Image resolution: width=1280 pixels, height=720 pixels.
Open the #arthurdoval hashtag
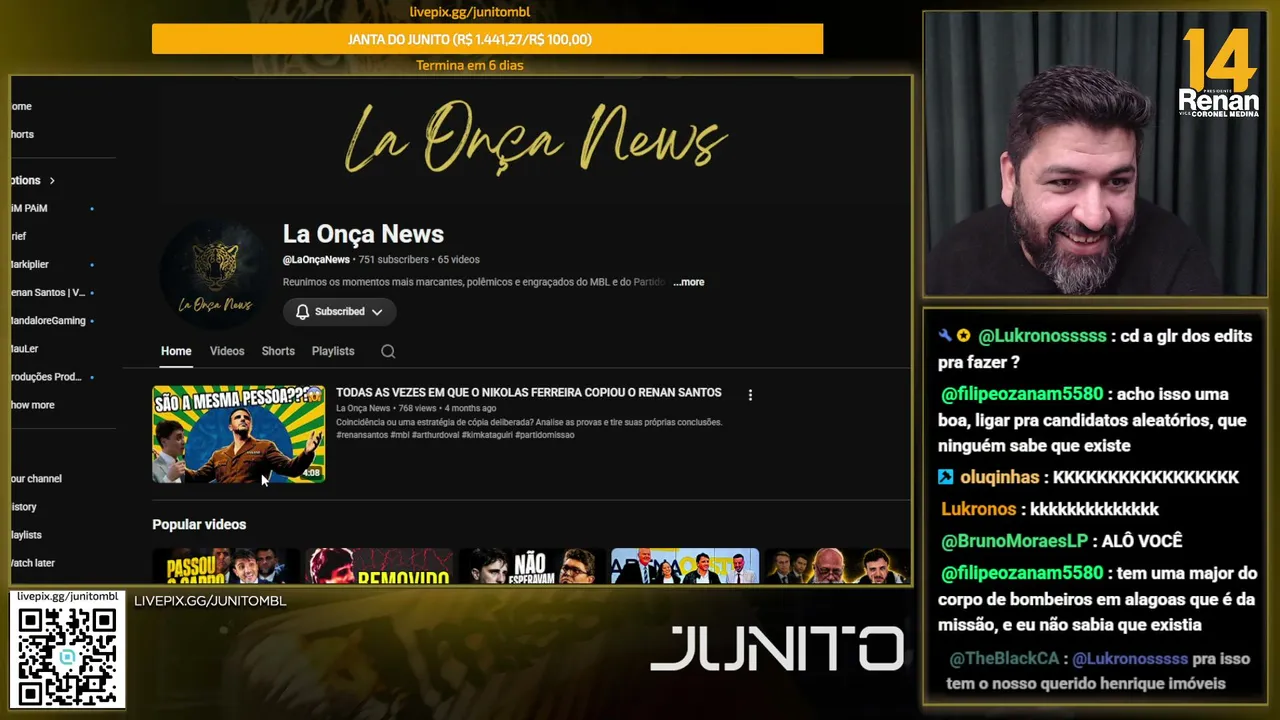(x=435, y=435)
